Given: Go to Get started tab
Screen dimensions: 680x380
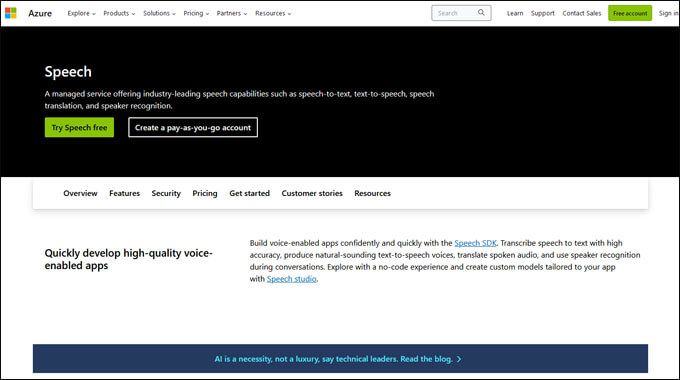Looking at the screenshot, I should click(x=249, y=193).
